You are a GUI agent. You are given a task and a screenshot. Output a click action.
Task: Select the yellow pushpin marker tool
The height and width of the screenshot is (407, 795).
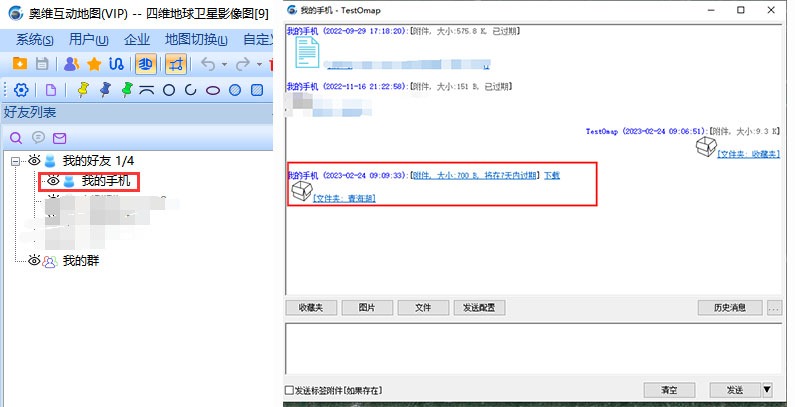pos(83,90)
